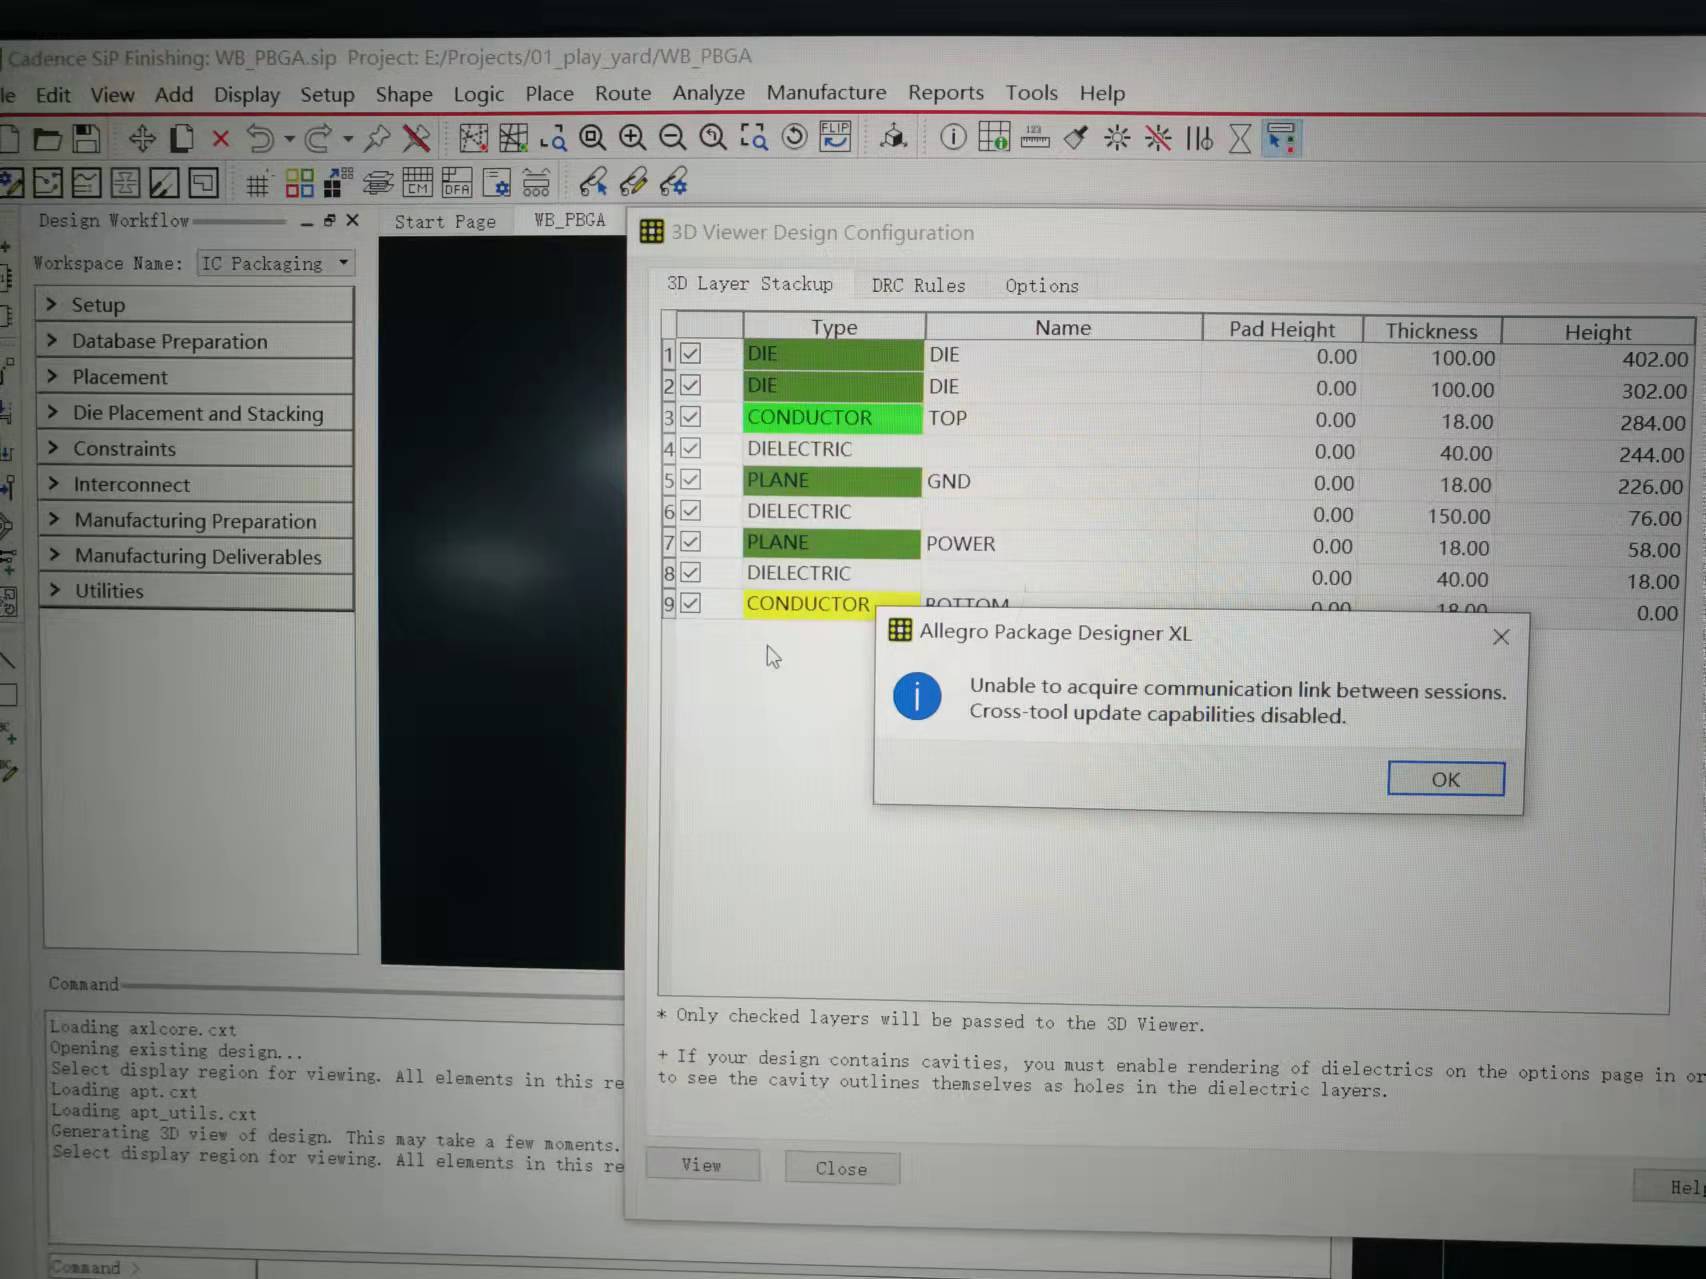
Task: Click the Unfix crossed pushpin icon
Action: click(x=416, y=138)
